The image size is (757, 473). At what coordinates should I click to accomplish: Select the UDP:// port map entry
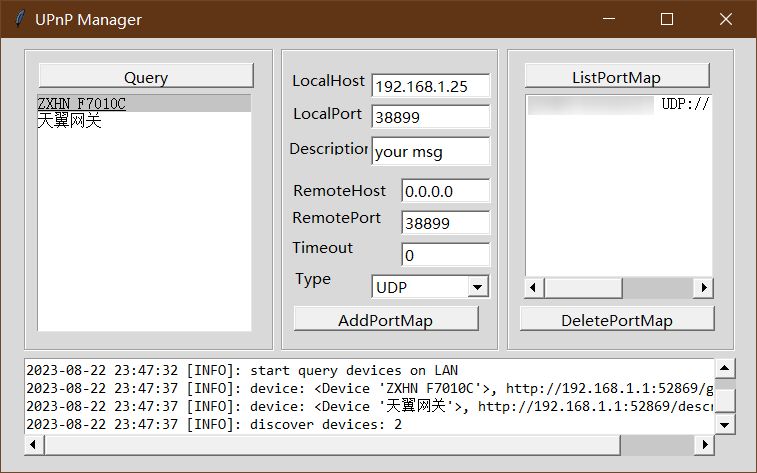tap(618, 104)
